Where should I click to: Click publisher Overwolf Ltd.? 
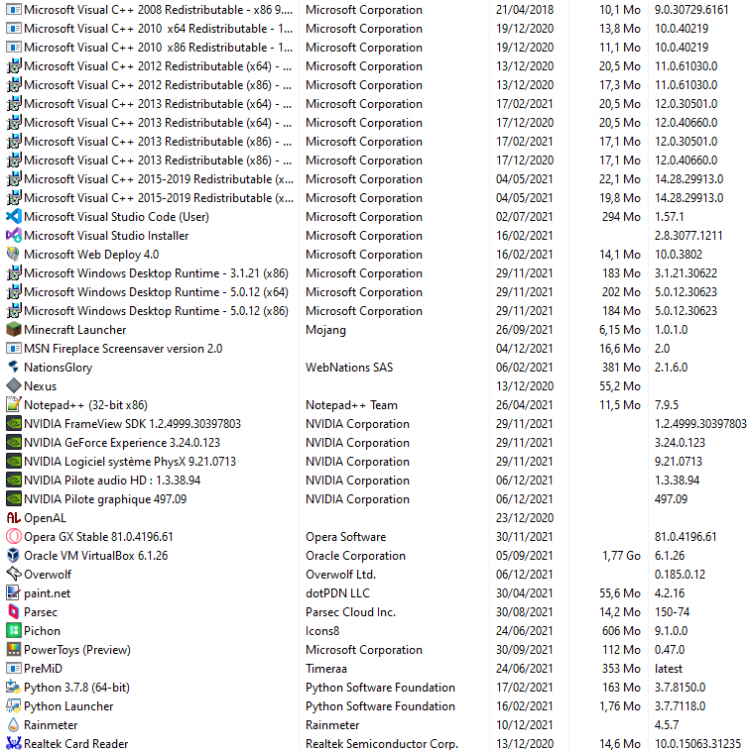pyautogui.click(x=341, y=574)
